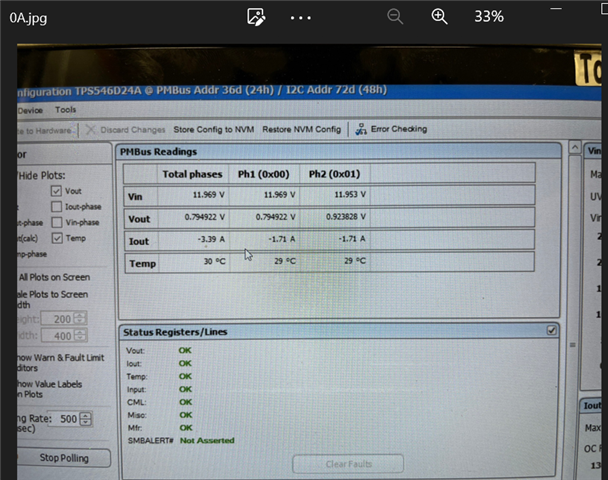
Task: Click the Iout row label
Action: (x=138, y=242)
